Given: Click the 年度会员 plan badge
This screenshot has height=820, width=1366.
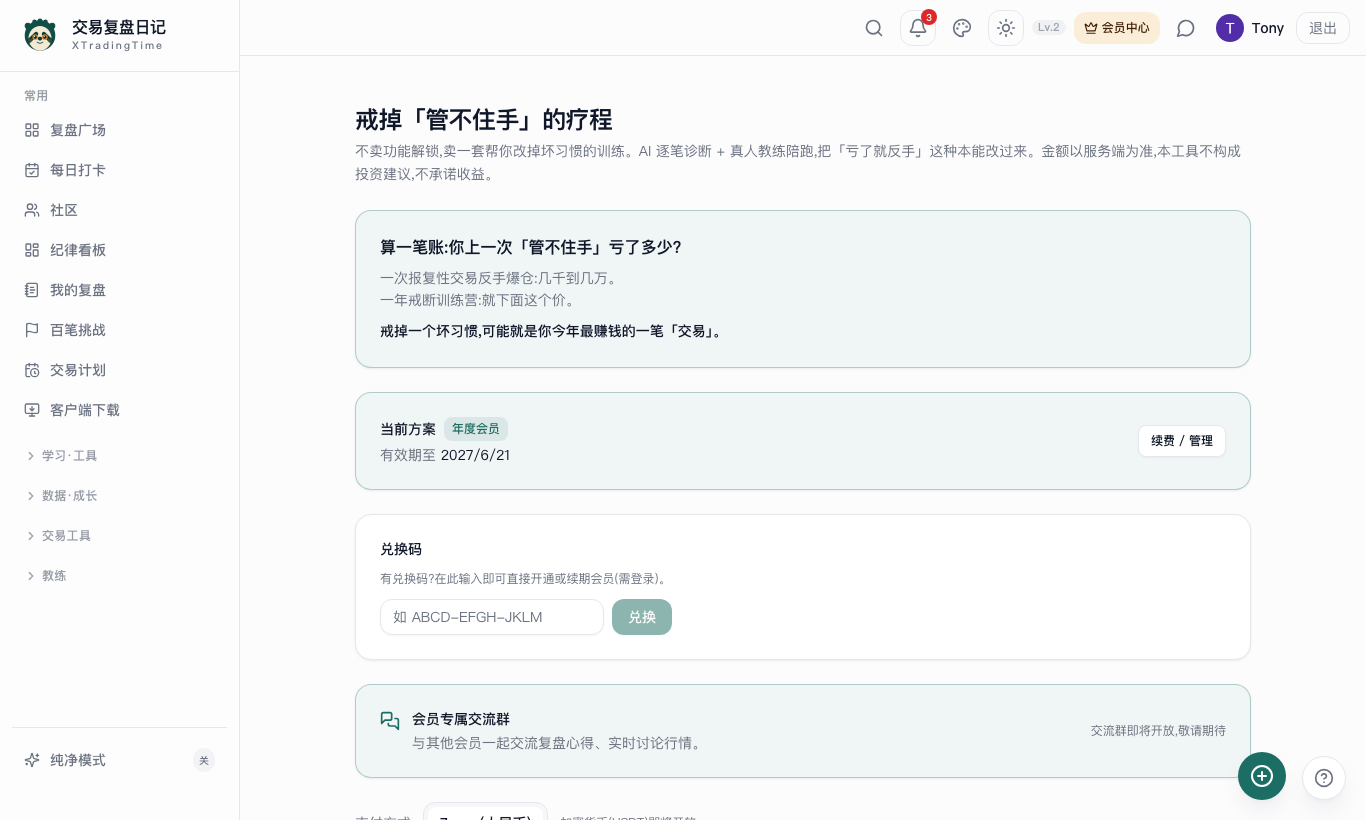Looking at the screenshot, I should tap(476, 429).
